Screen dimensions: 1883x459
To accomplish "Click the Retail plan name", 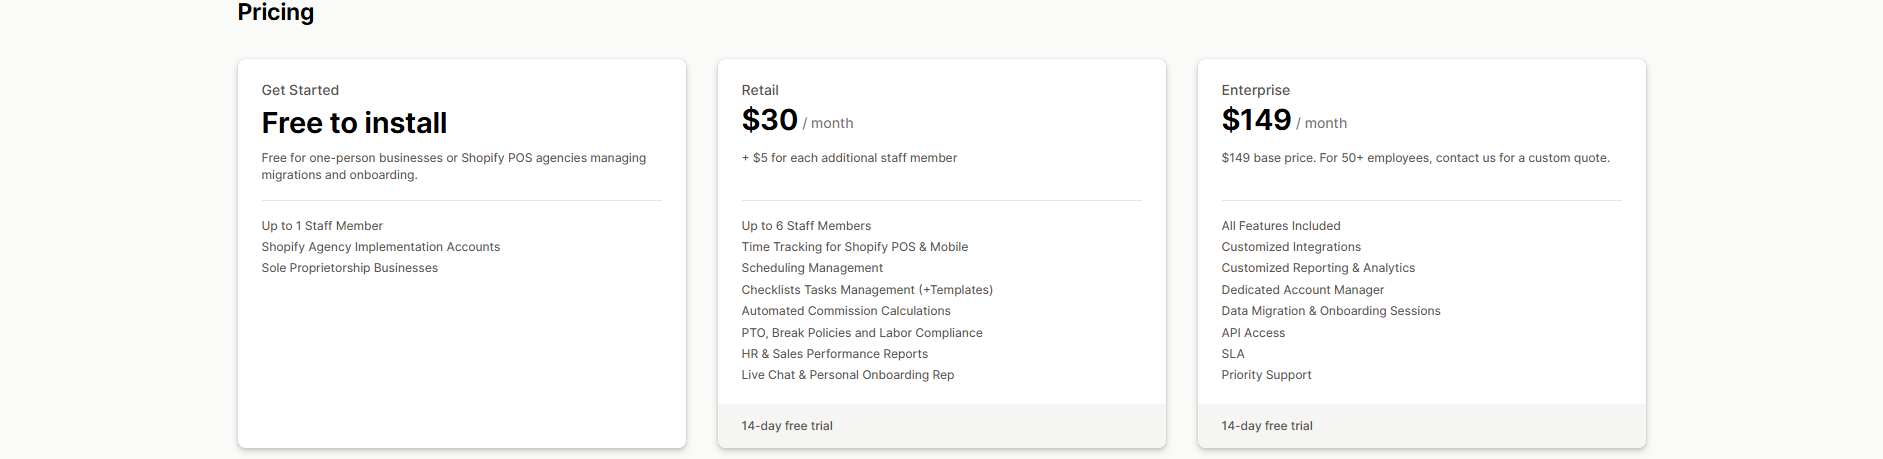I will [x=760, y=90].
